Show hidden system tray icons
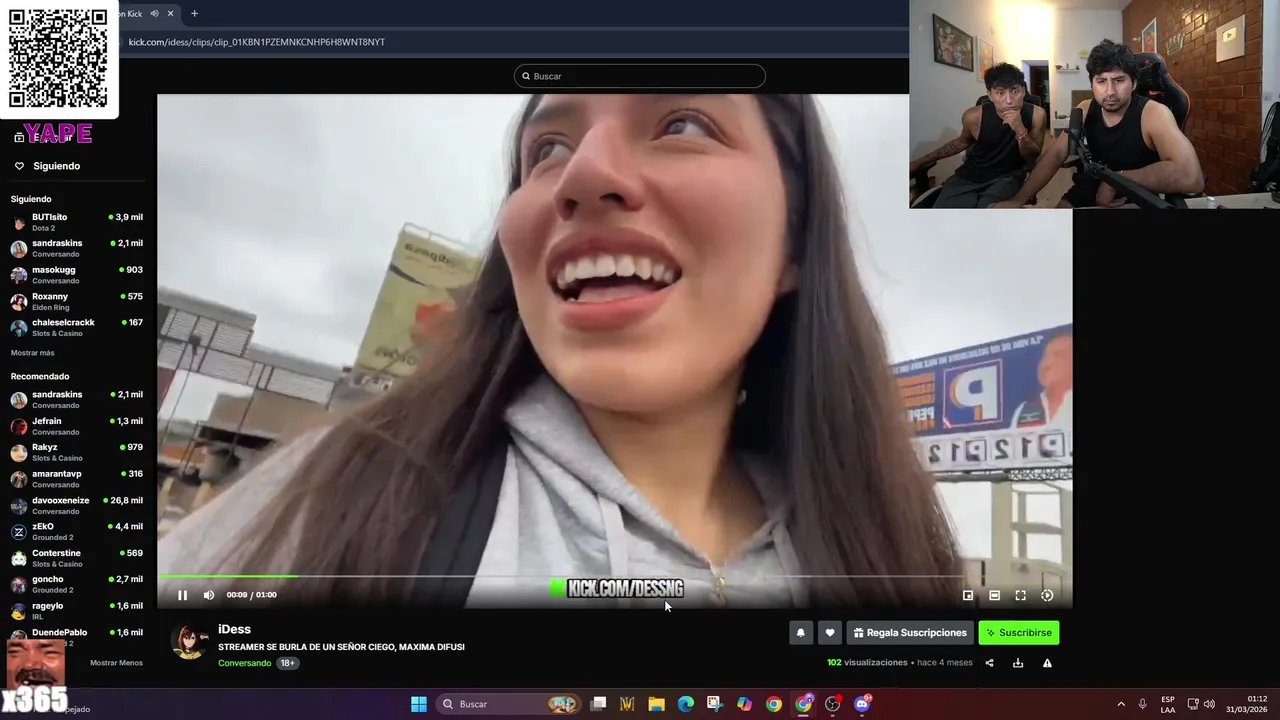Screen dimensions: 1280x720 pyautogui.click(x=1121, y=704)
